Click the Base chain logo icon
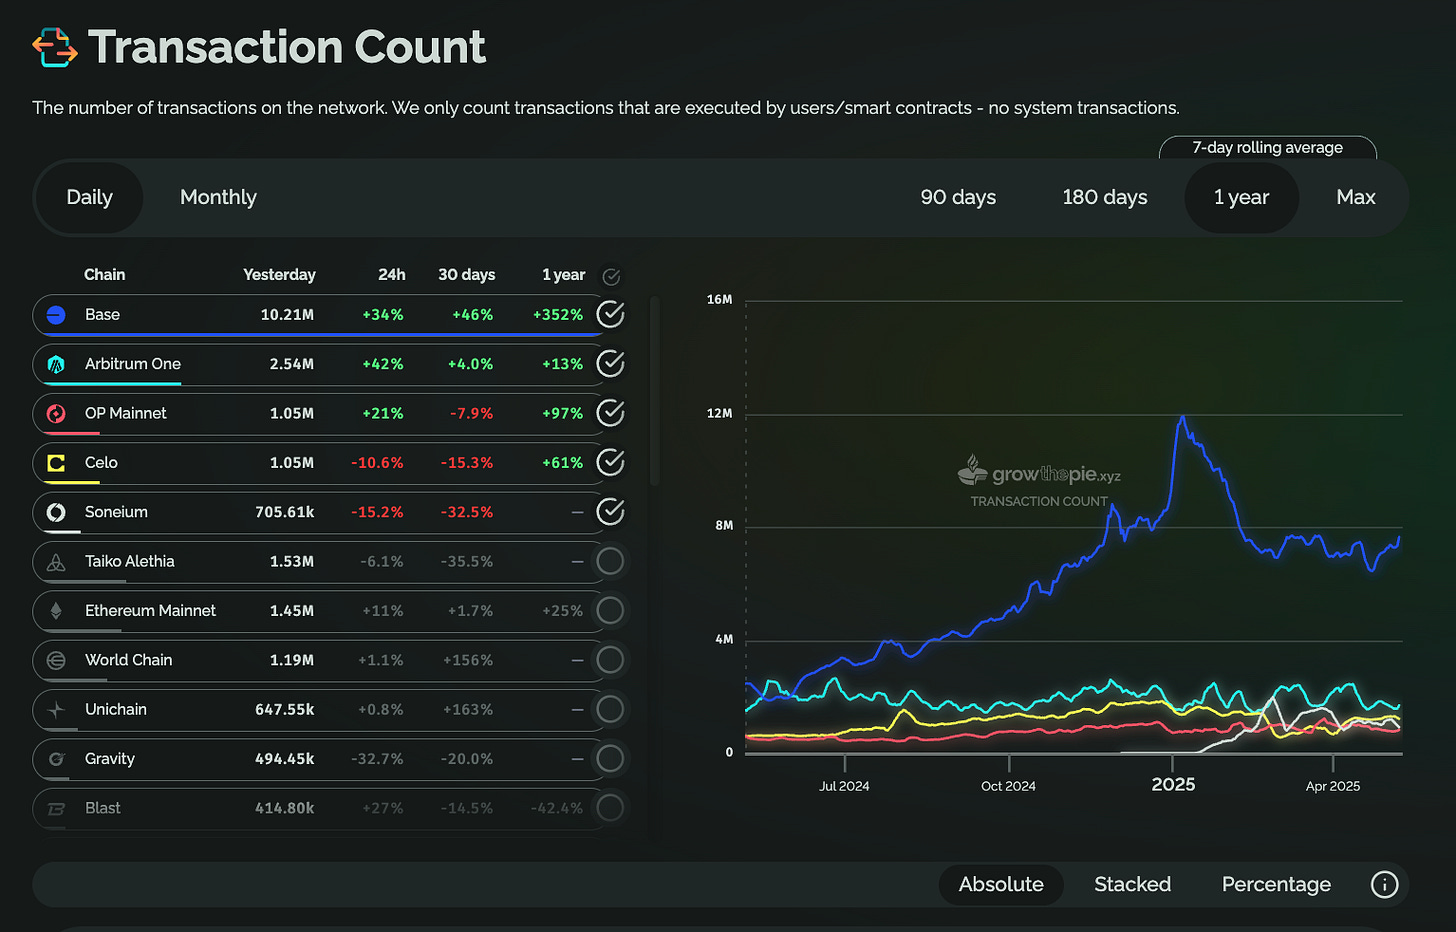The image size is (1456, 932). [56, 315]
